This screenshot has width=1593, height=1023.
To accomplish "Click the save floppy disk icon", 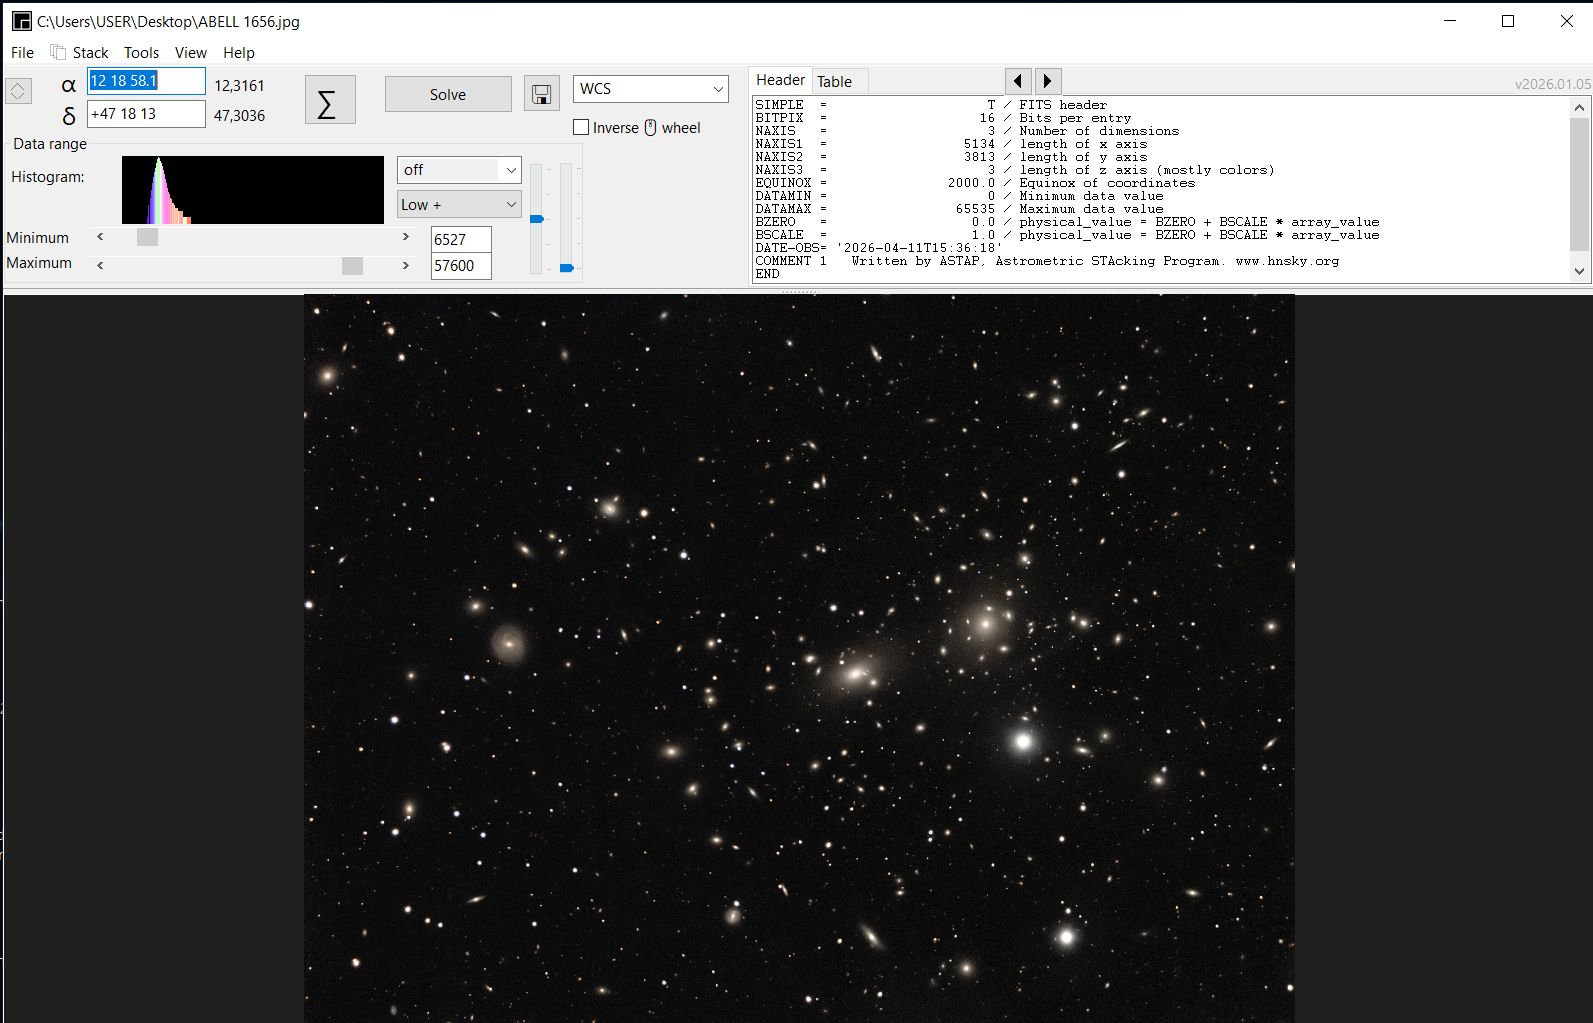I will pos(541,94).
